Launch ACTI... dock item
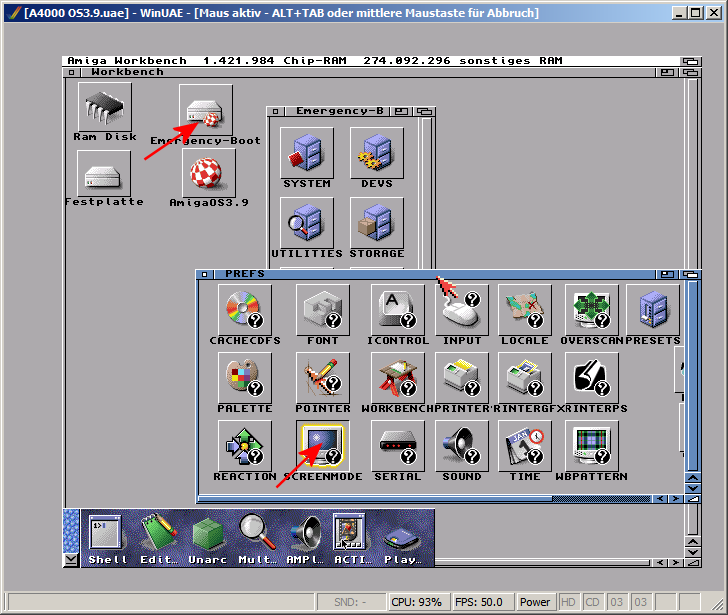The height and width of the screenshot is (615, 728). tap(352, 538)
